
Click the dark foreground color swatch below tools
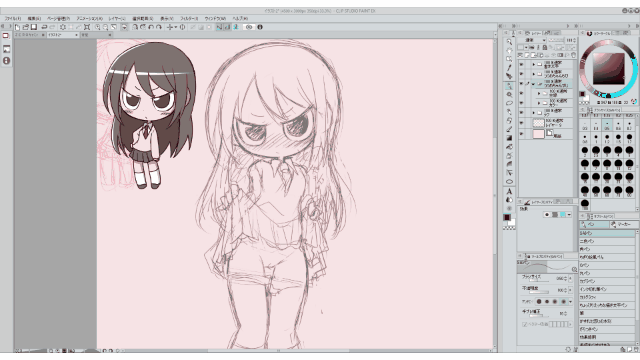point(507,218)
